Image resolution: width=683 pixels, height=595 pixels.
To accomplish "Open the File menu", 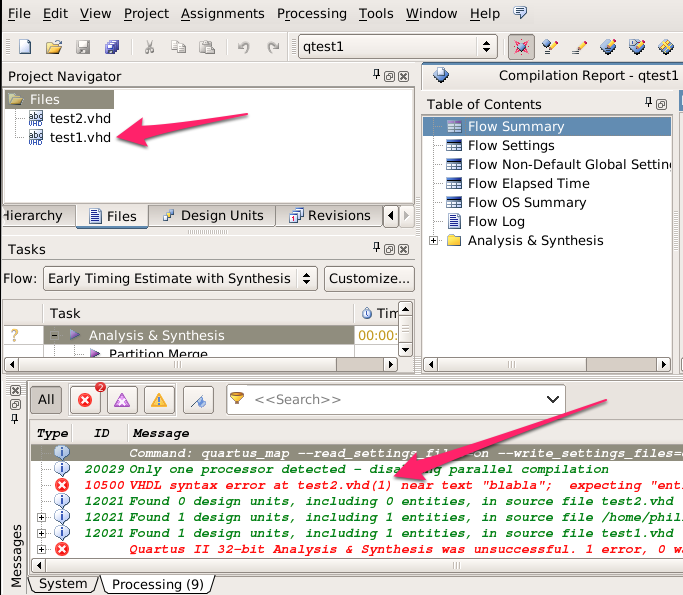I will [x=19, y=14].
